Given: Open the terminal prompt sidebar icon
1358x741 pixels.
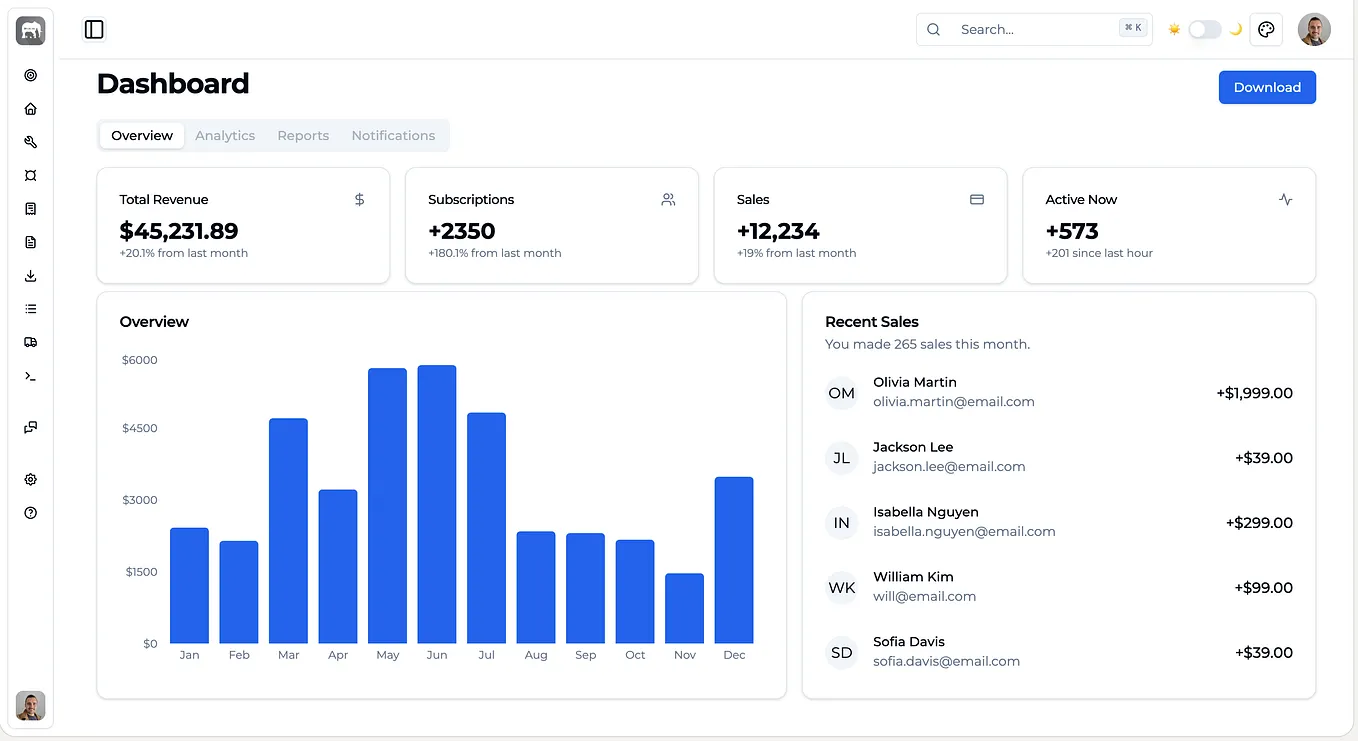Looking at the screenshot, I should click(x=30, y=376).
